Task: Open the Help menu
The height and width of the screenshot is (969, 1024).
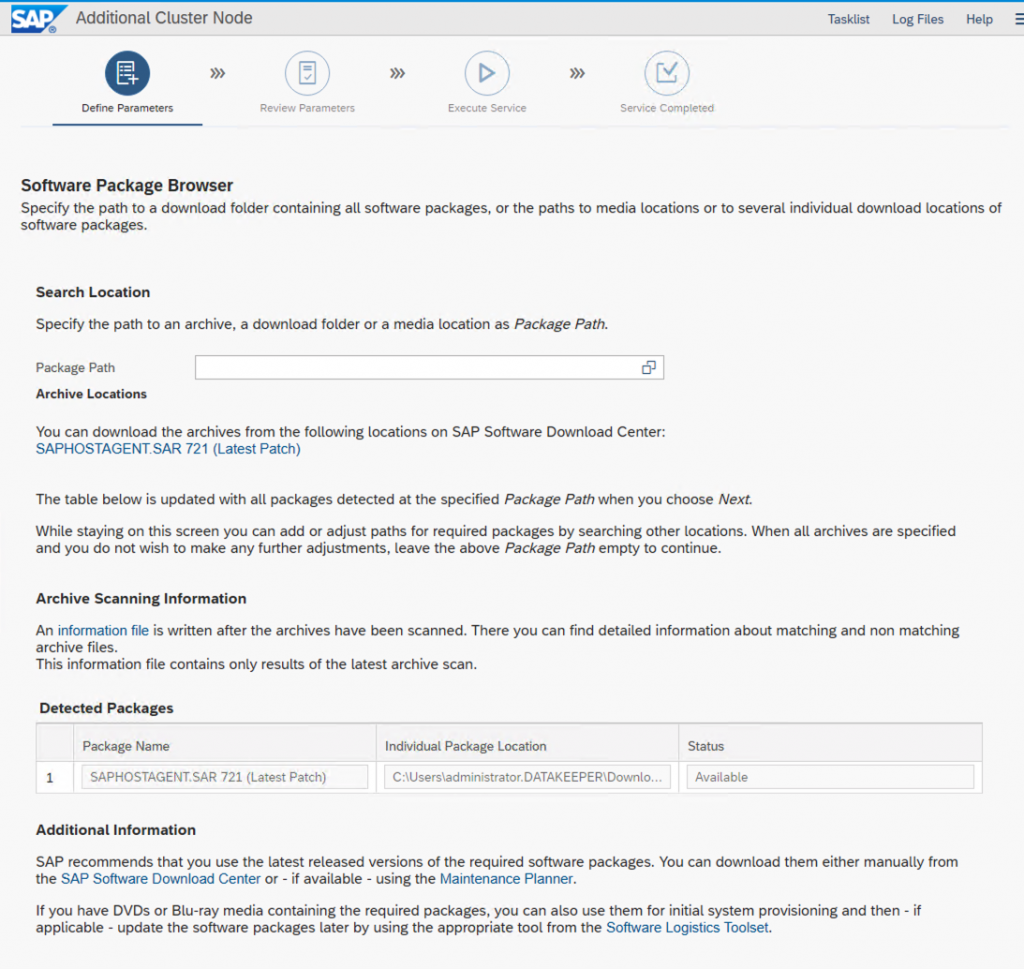Action: 980,20
